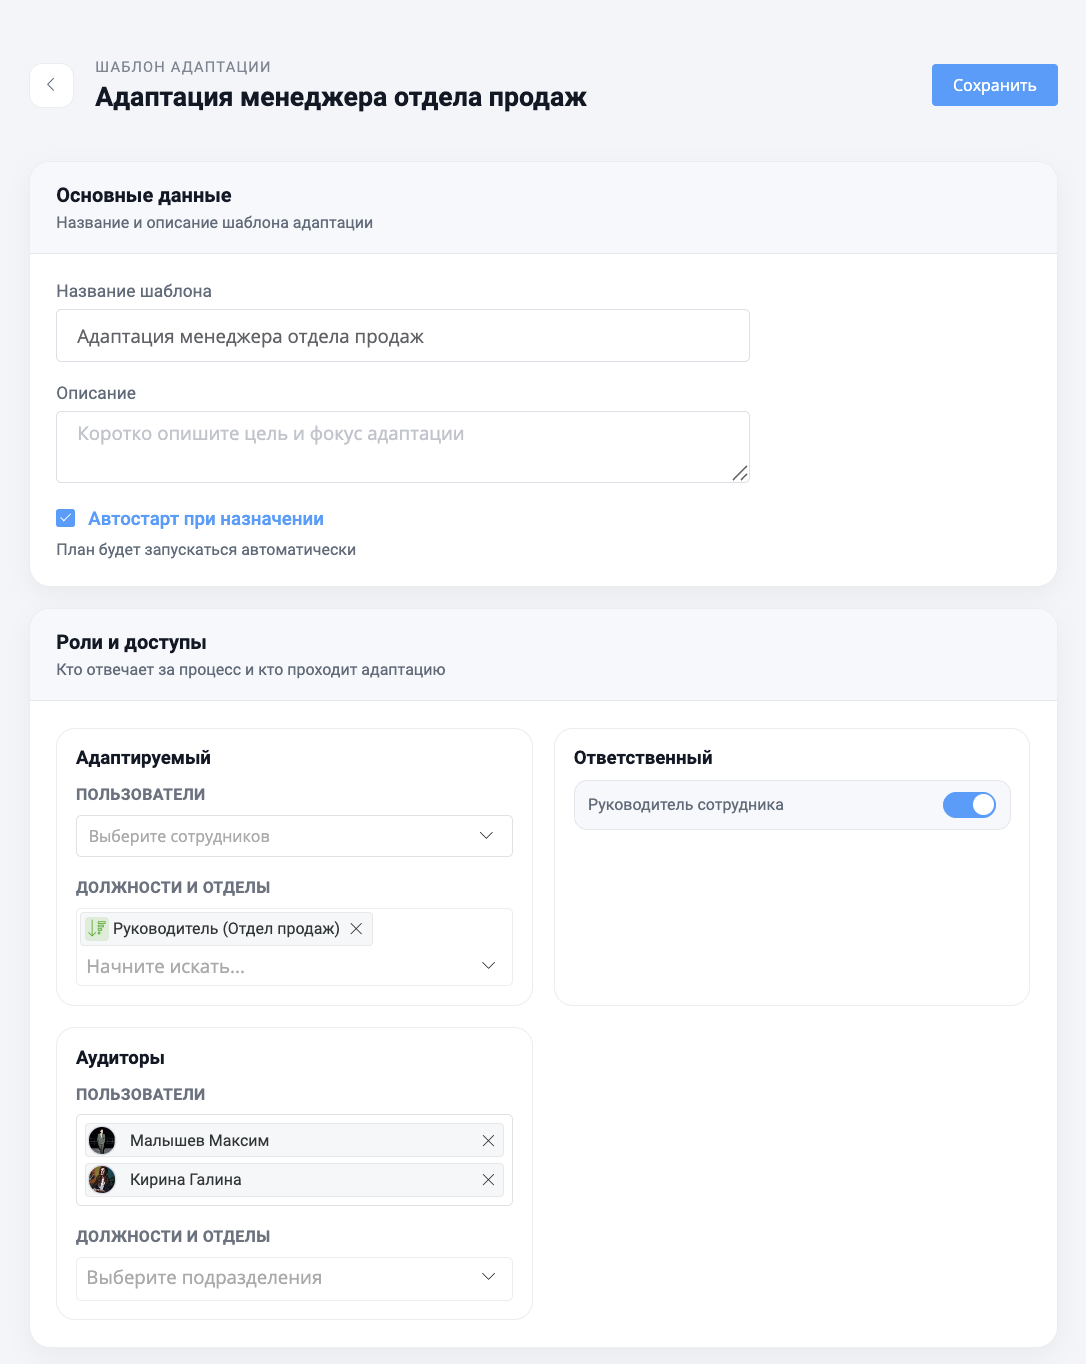
Task: Remove auditor Малышев Максим
Action: tap(489, 1140)
